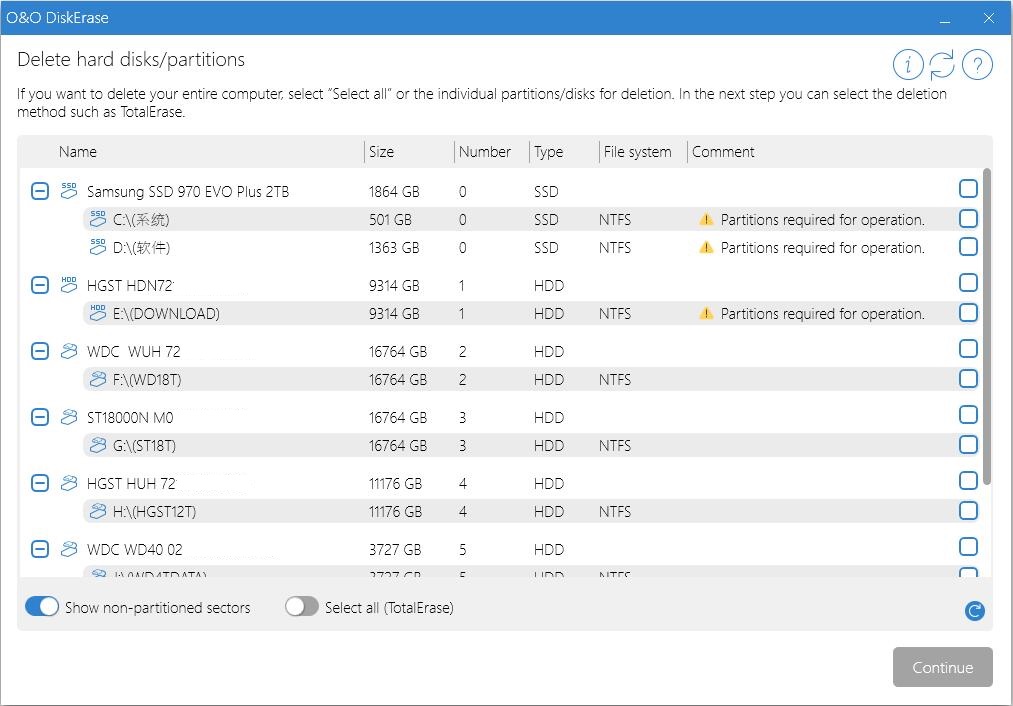Screen dimensions: 1013x706
Task: Check the F:\(WD18T) partition checkbox
Action: pos(968,378)
